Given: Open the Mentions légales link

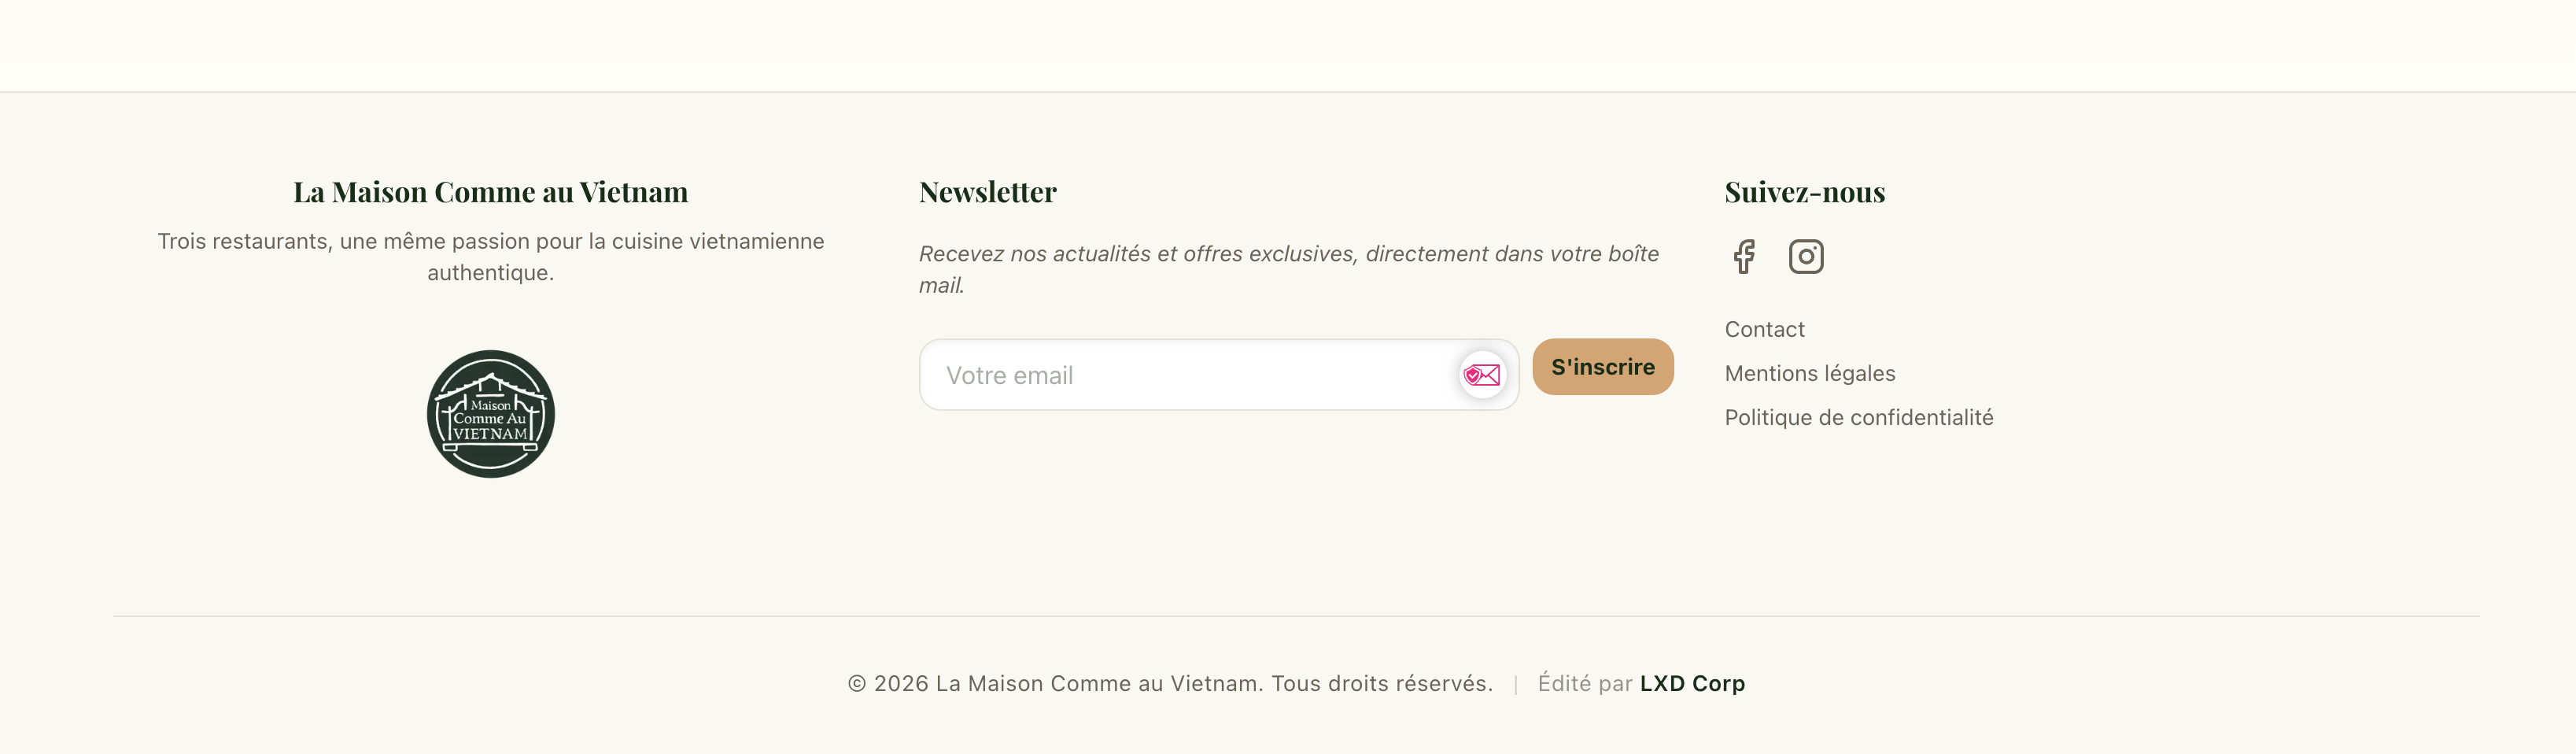Looking at the screenshot, I should point(1810,373).
